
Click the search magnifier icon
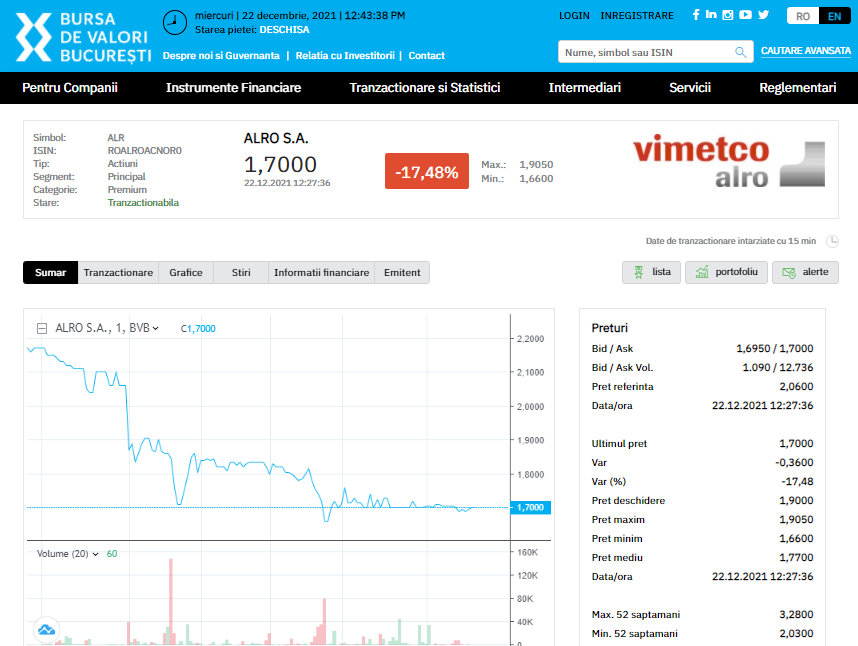pos(740,53)
